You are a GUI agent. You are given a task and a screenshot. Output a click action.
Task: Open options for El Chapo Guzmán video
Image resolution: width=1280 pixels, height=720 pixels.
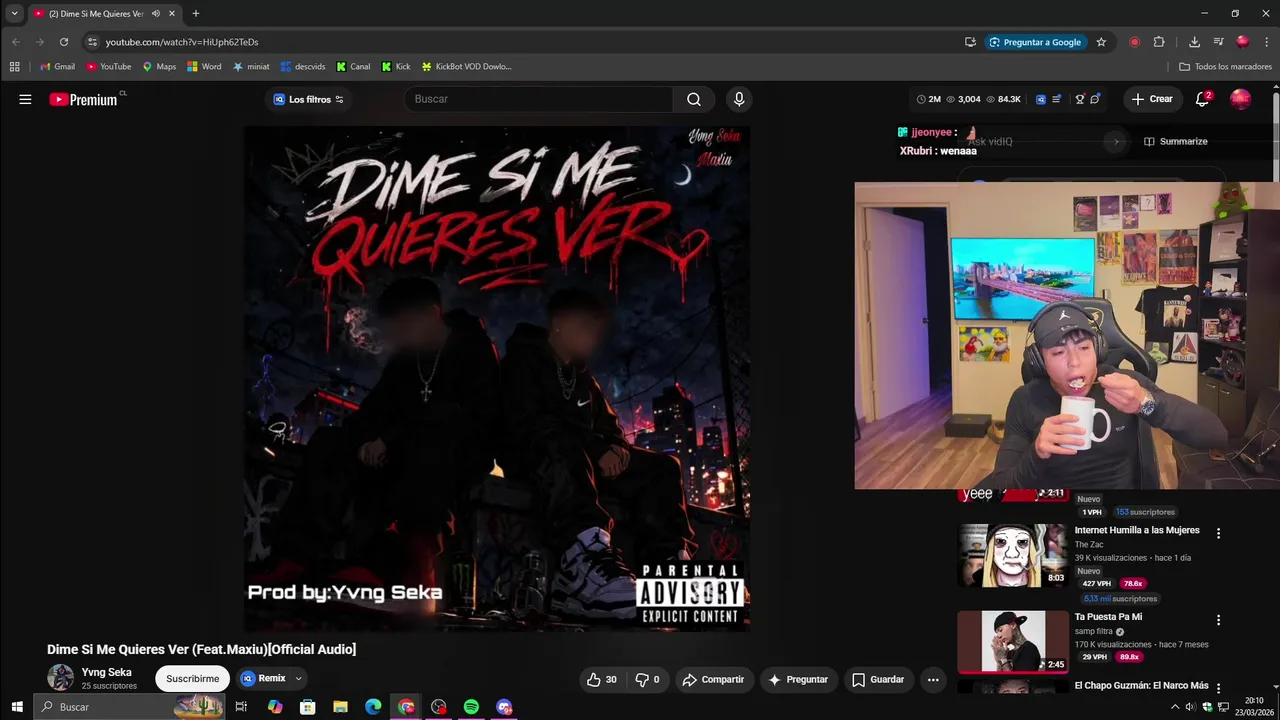[x=1218, y=688]
